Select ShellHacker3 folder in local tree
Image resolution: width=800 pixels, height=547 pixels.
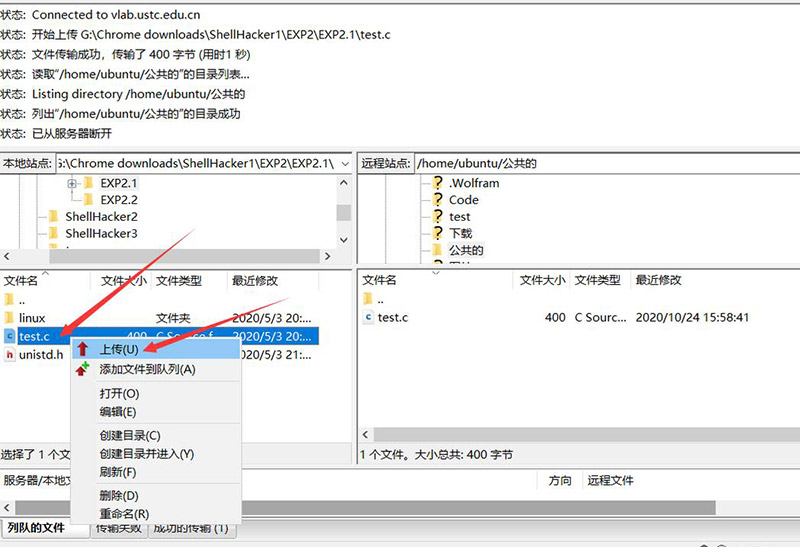[x=101, y=234]
